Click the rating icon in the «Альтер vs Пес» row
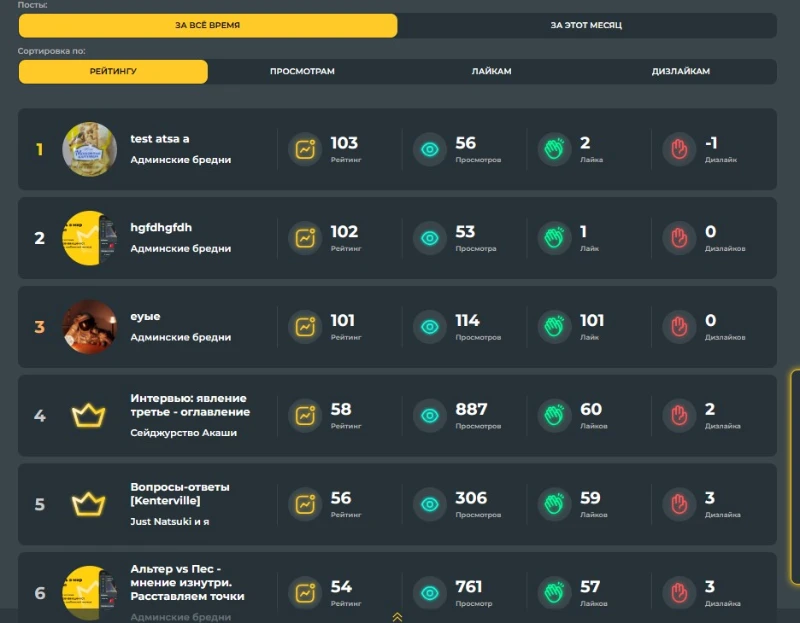Image resolution: width=800 pixels, height=623 pixels. [305, 593]
